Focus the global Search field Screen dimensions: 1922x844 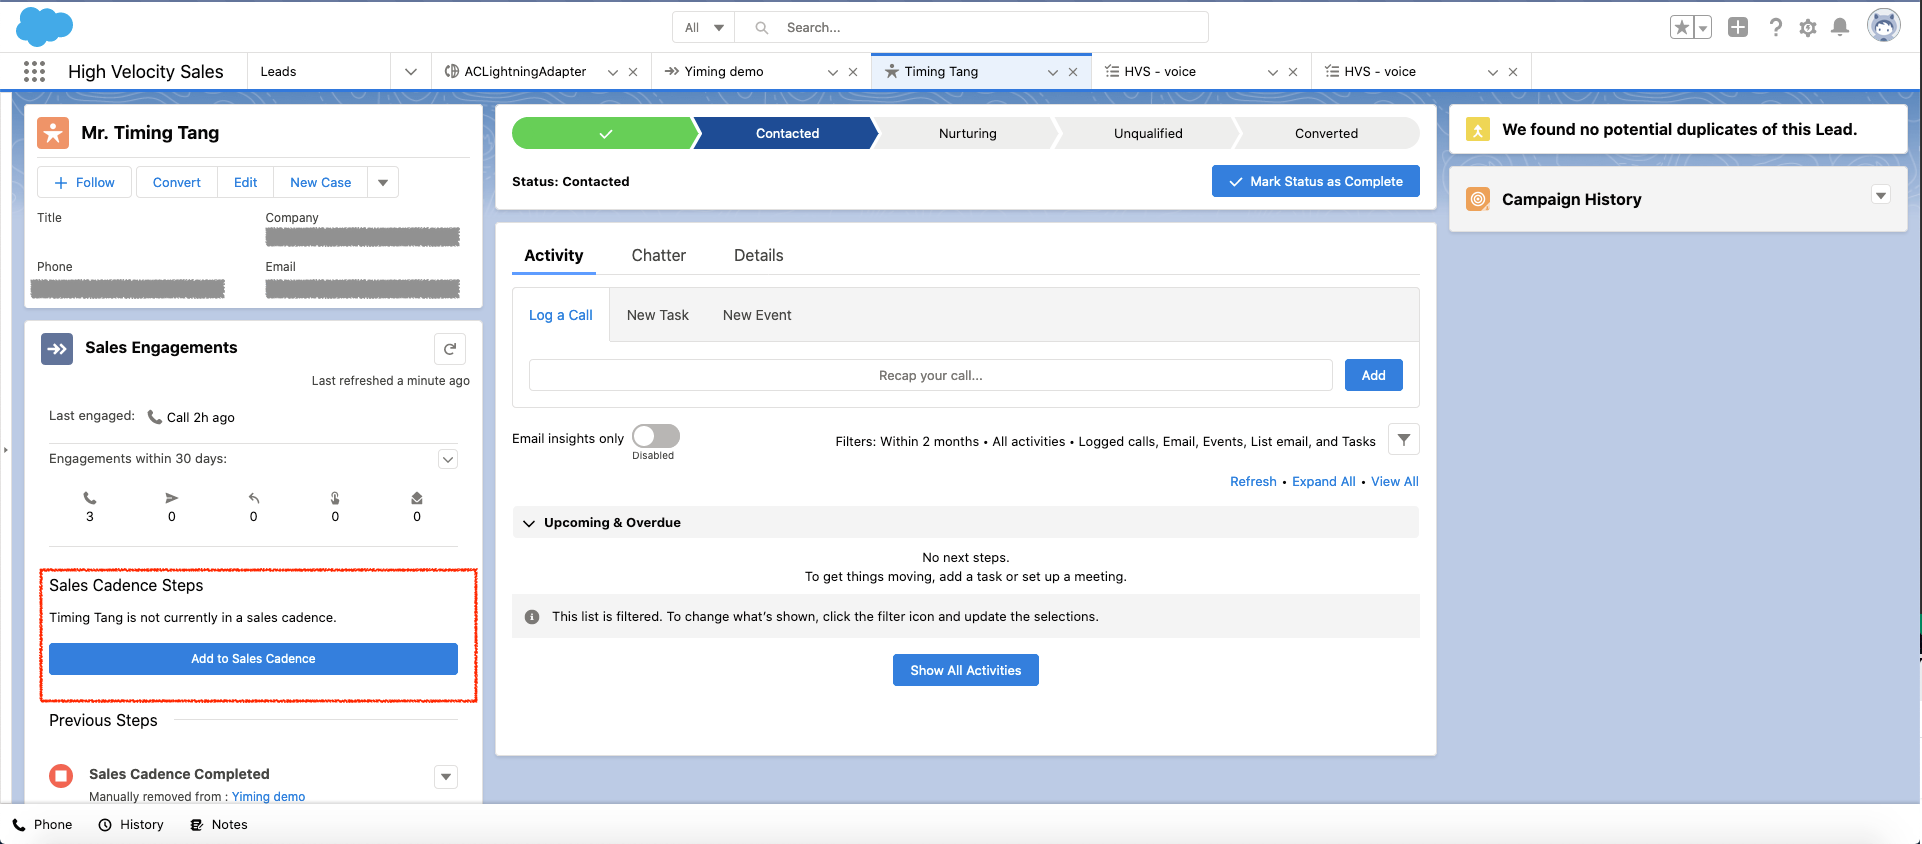click(972, 28)
